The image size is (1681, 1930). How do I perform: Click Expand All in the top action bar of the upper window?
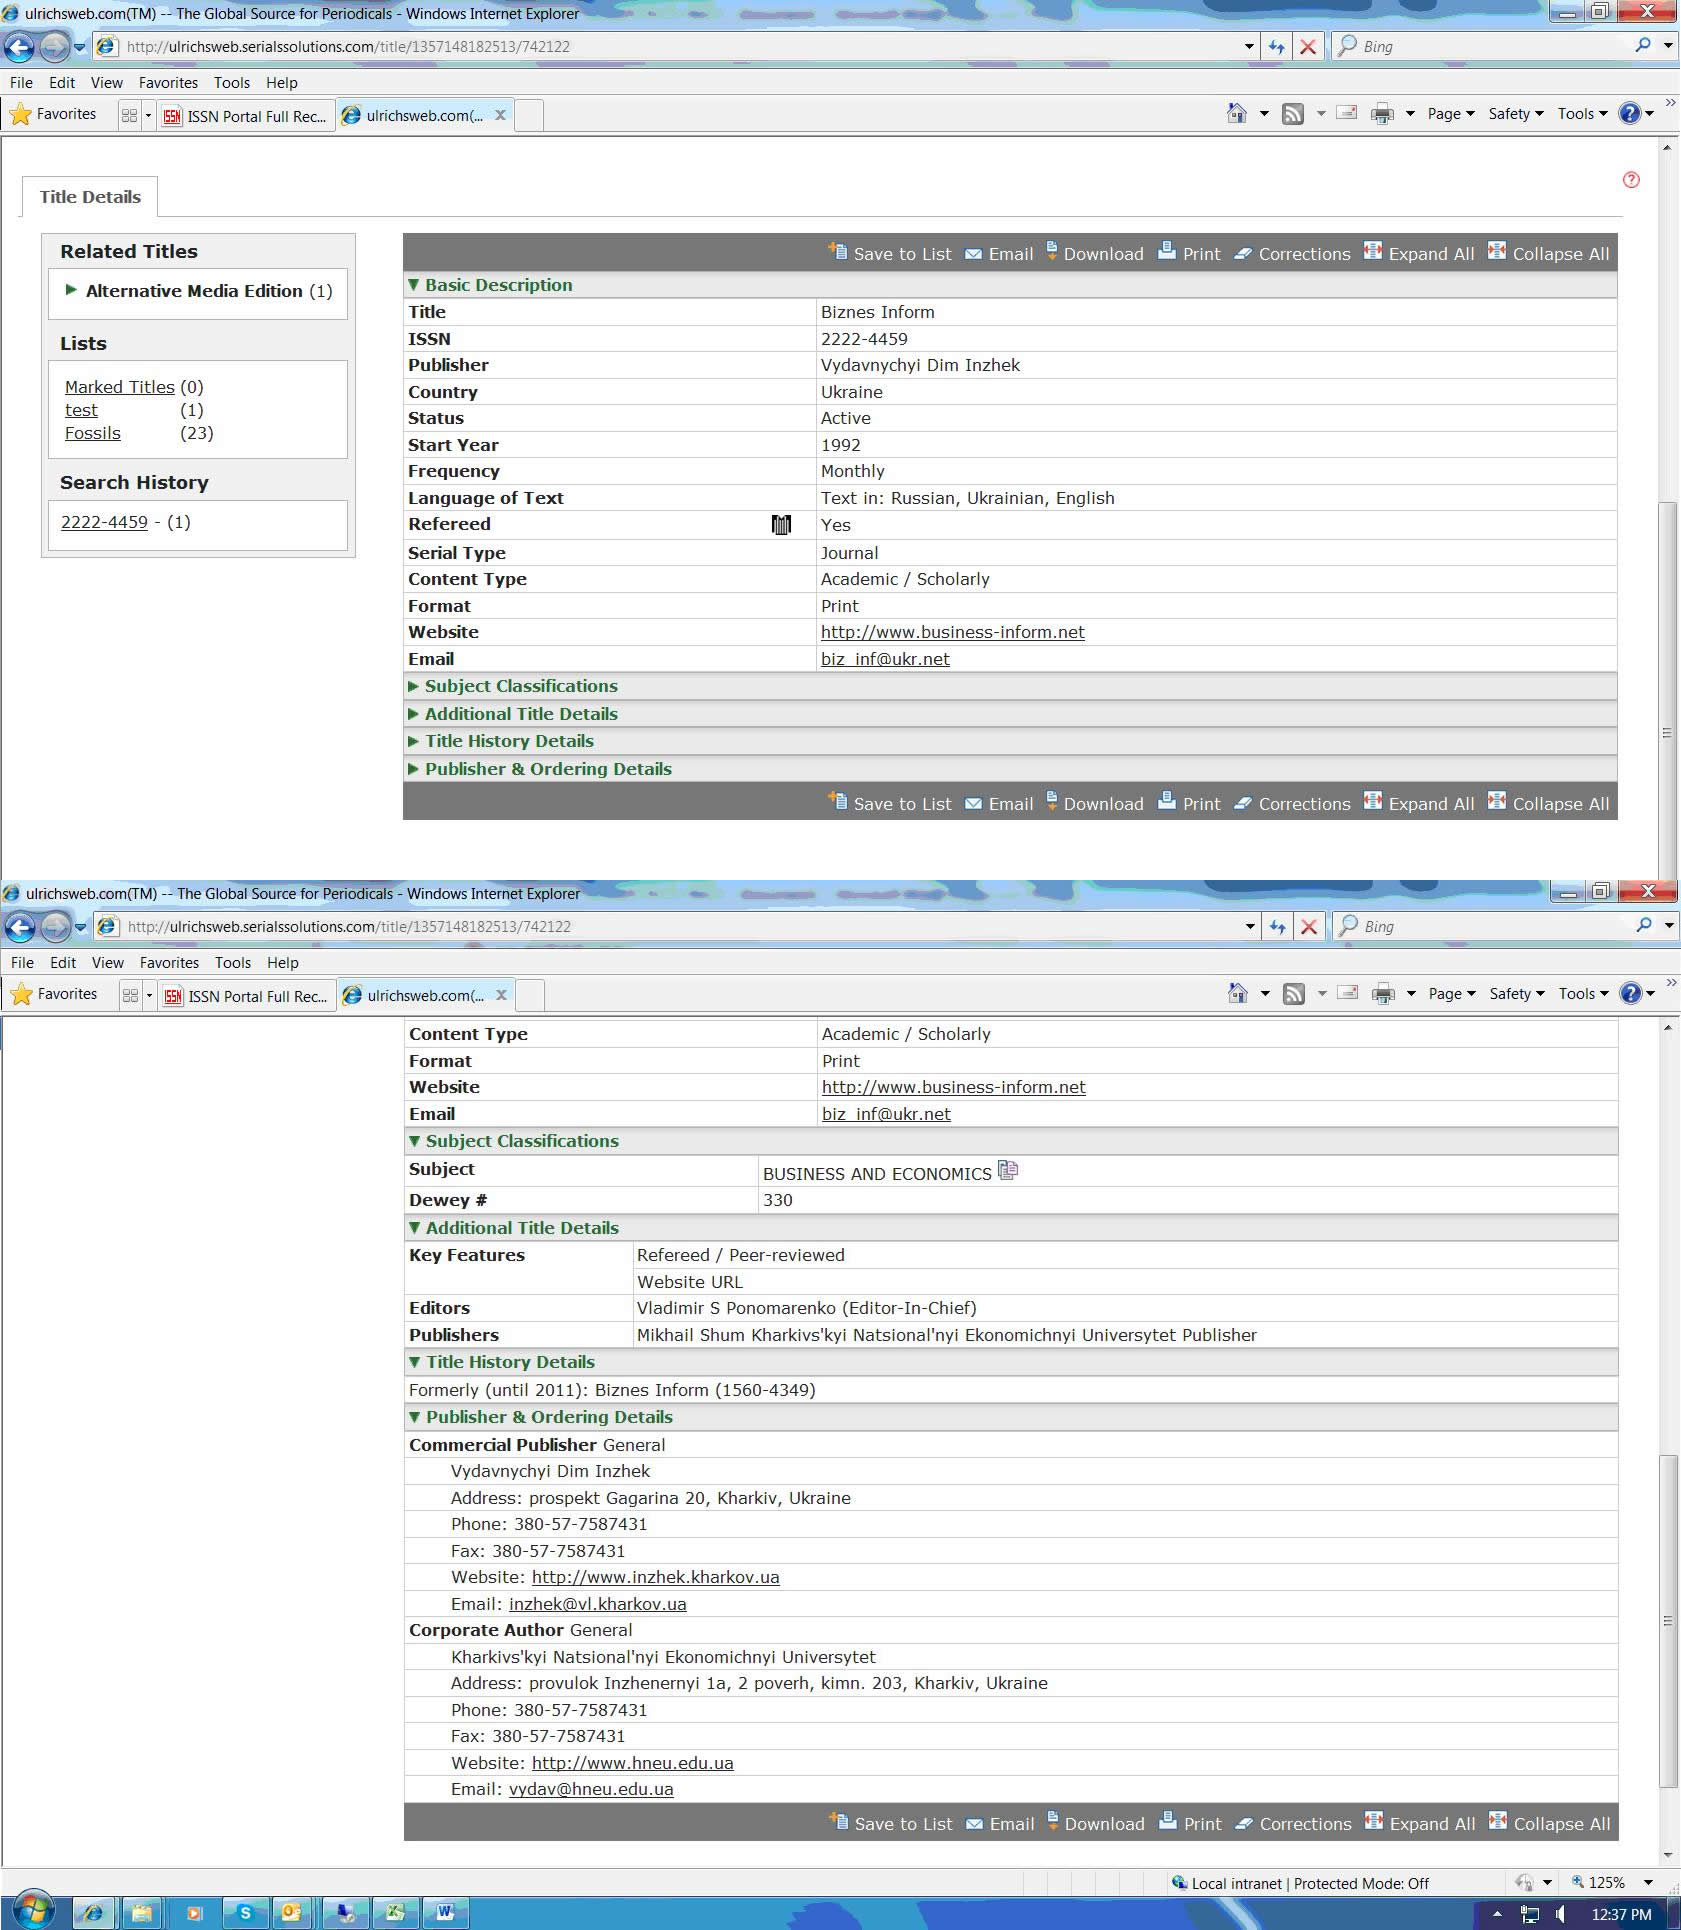(1419, 254)
